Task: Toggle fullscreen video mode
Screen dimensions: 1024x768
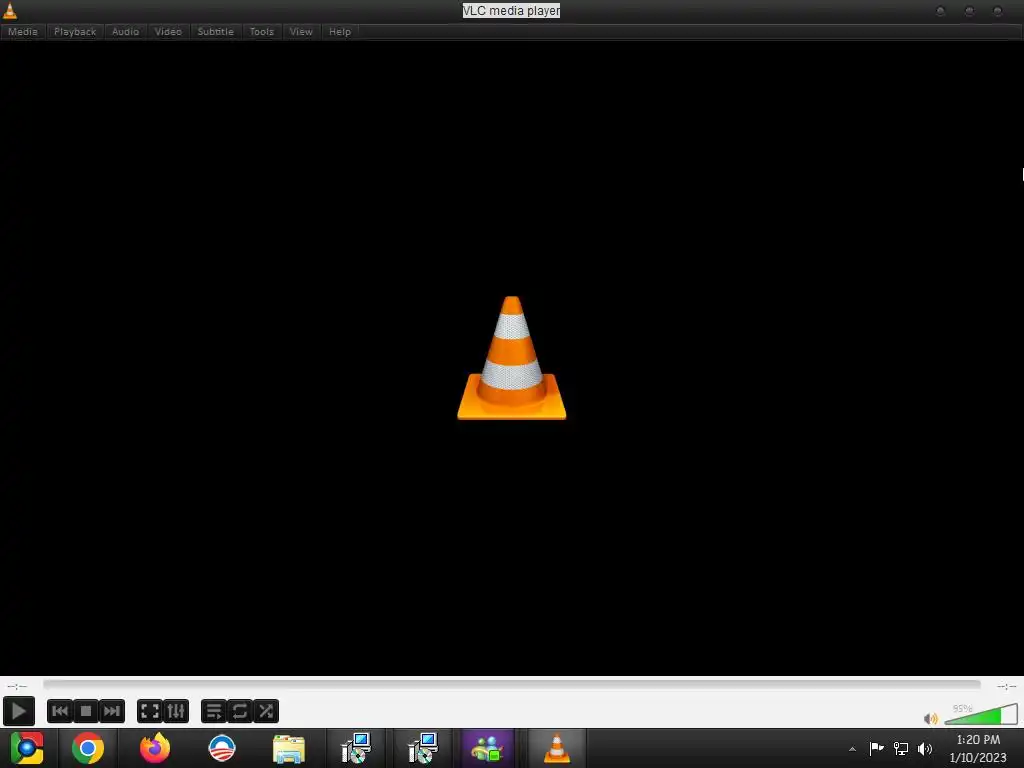Action: (x=150, y=711)
